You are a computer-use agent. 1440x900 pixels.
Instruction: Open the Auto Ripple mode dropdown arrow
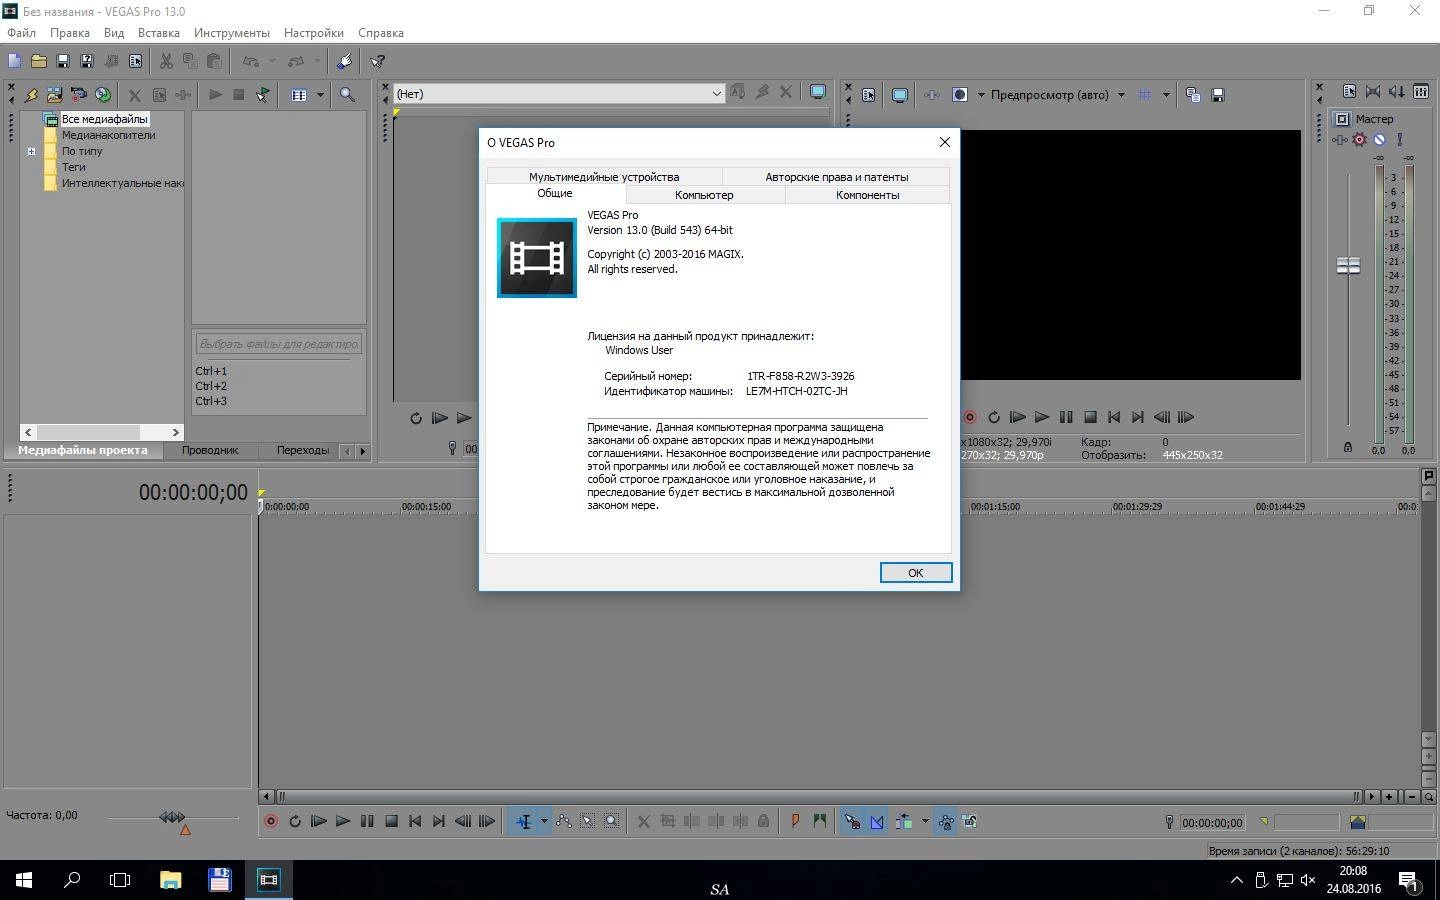click(925, 821)
